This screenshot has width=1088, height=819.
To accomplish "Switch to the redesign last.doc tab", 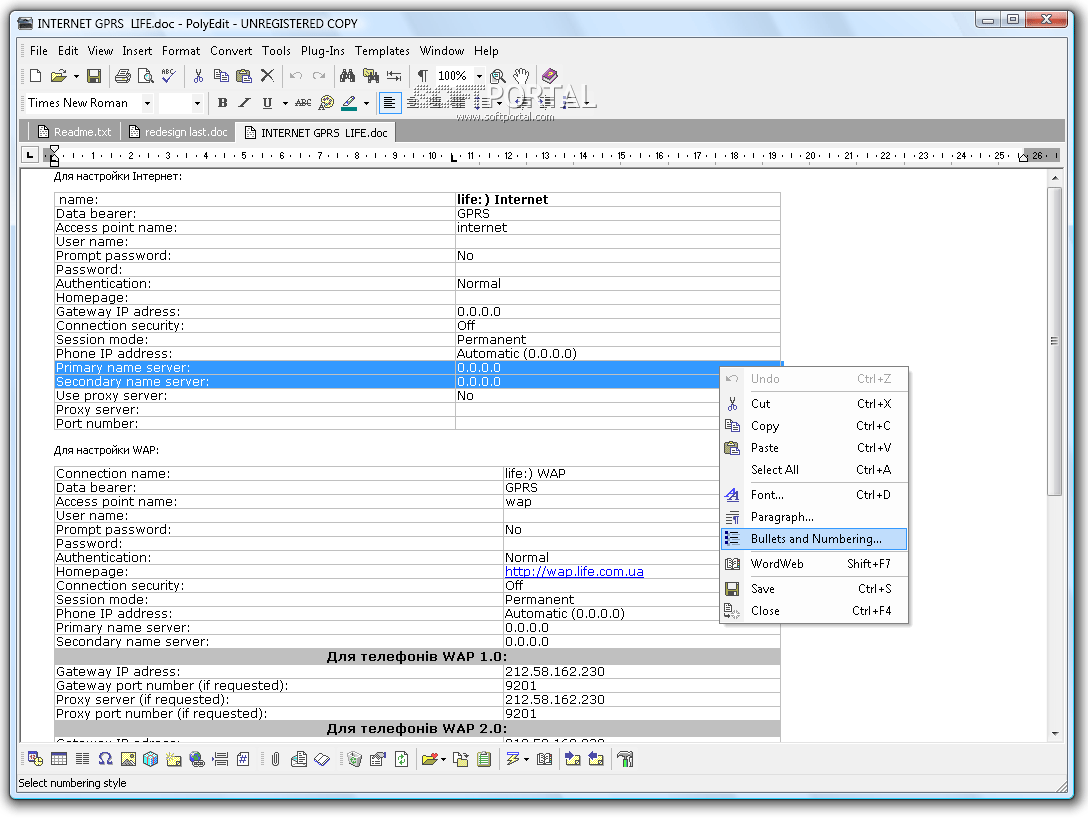I will [x=179, y=132].
